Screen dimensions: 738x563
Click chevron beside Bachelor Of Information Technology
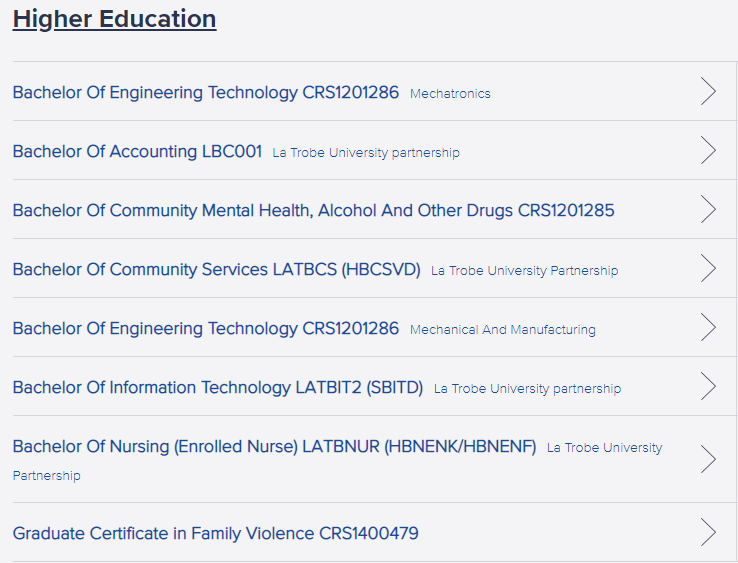708,386
